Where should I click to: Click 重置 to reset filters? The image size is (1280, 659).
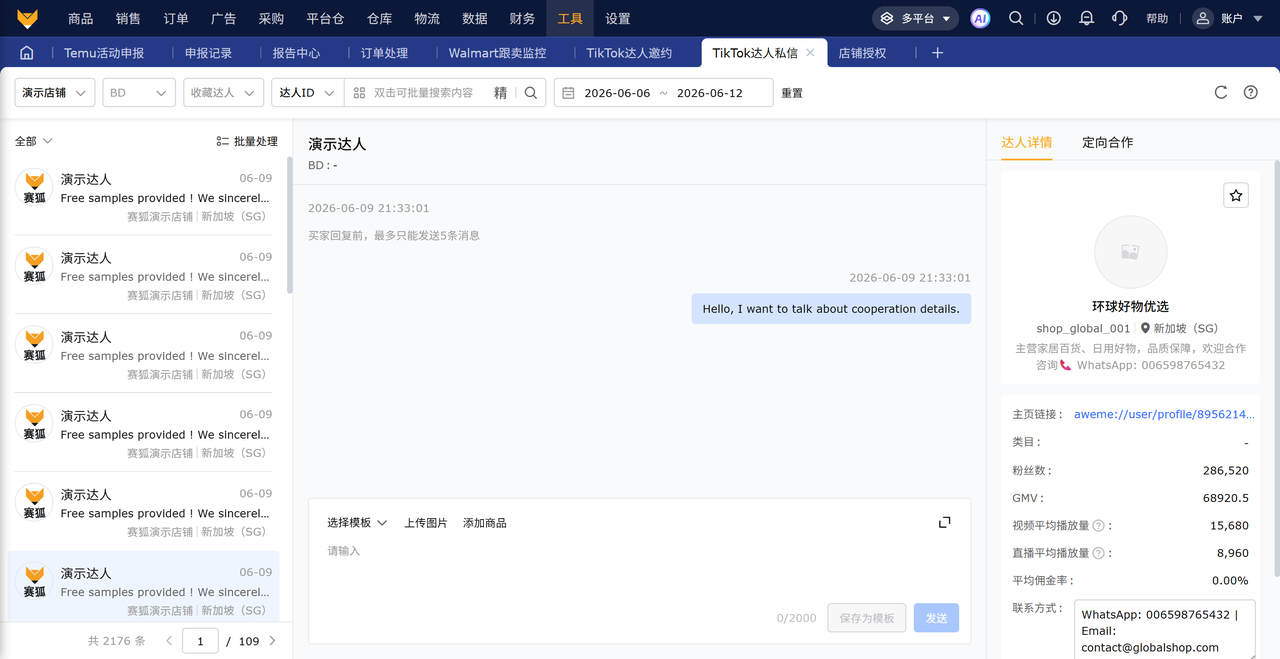click(792, 93)
